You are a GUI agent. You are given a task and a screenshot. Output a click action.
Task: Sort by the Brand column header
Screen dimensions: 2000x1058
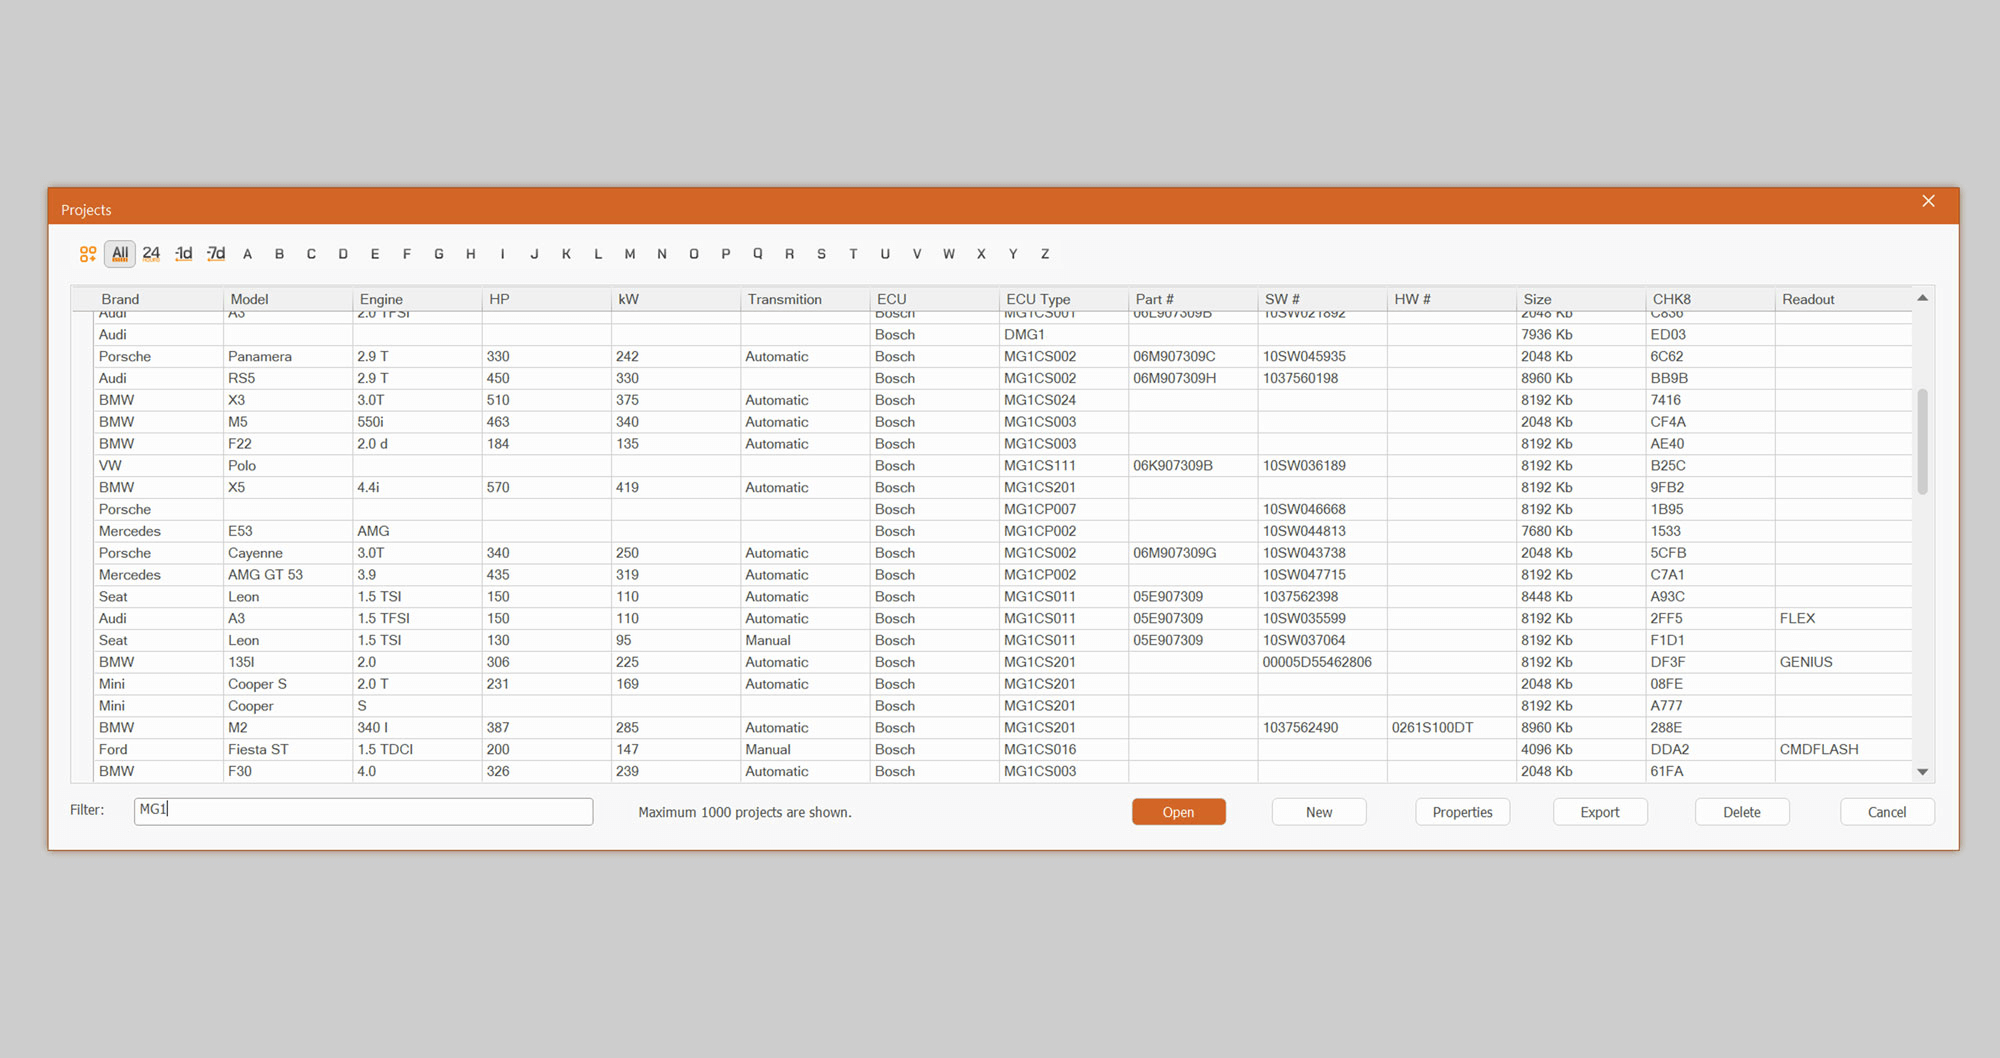[x=158, y=299]
